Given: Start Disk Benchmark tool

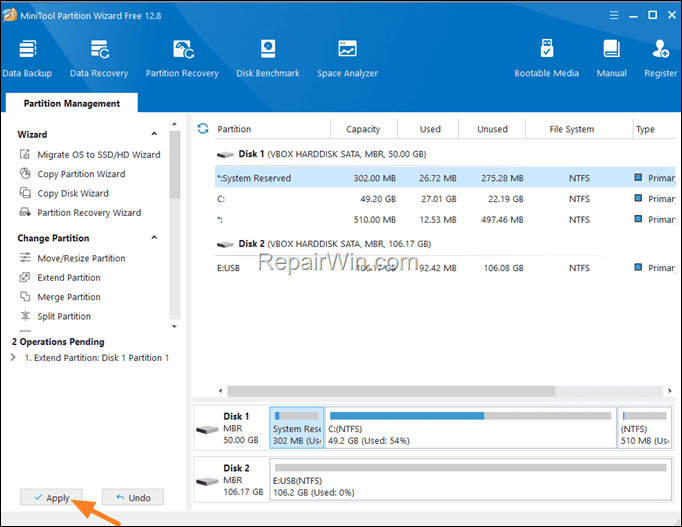Looking at the screenshot, I should point(268,59).
